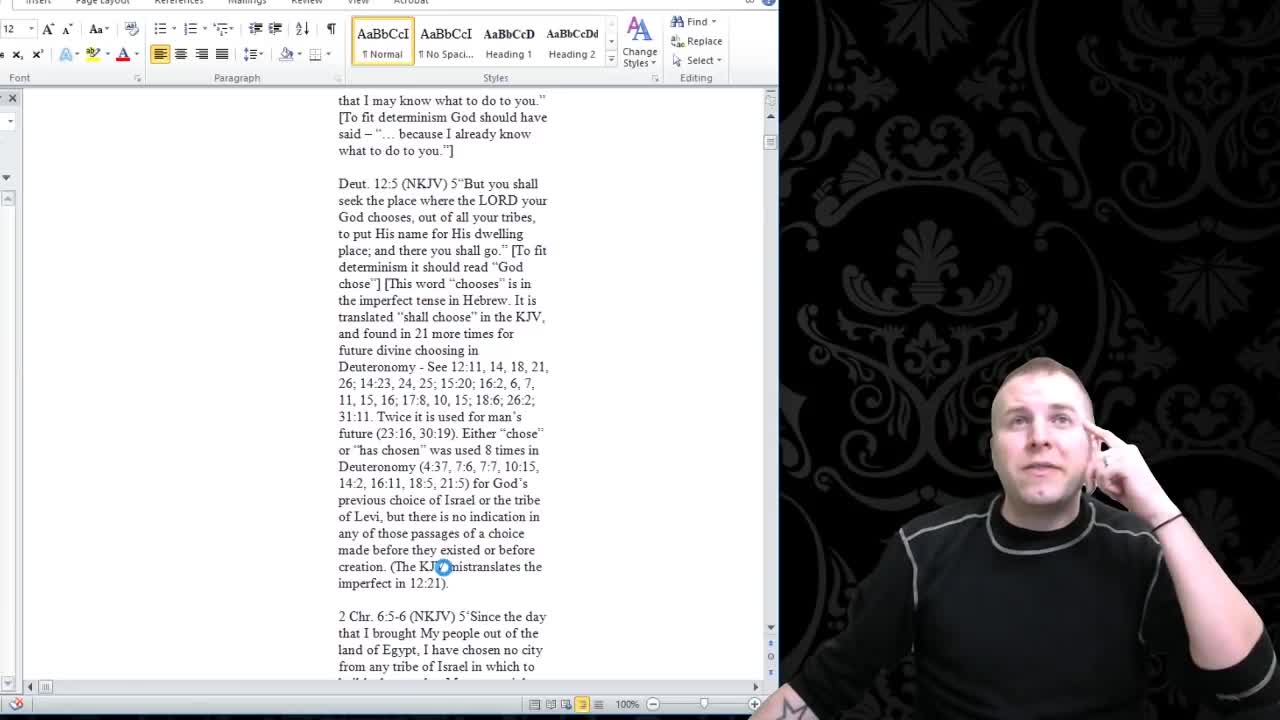The width and height of the screenshot is (1280, 720).
Task: Toggle Show/Hide paragraph marks
Action: point(331,29)
